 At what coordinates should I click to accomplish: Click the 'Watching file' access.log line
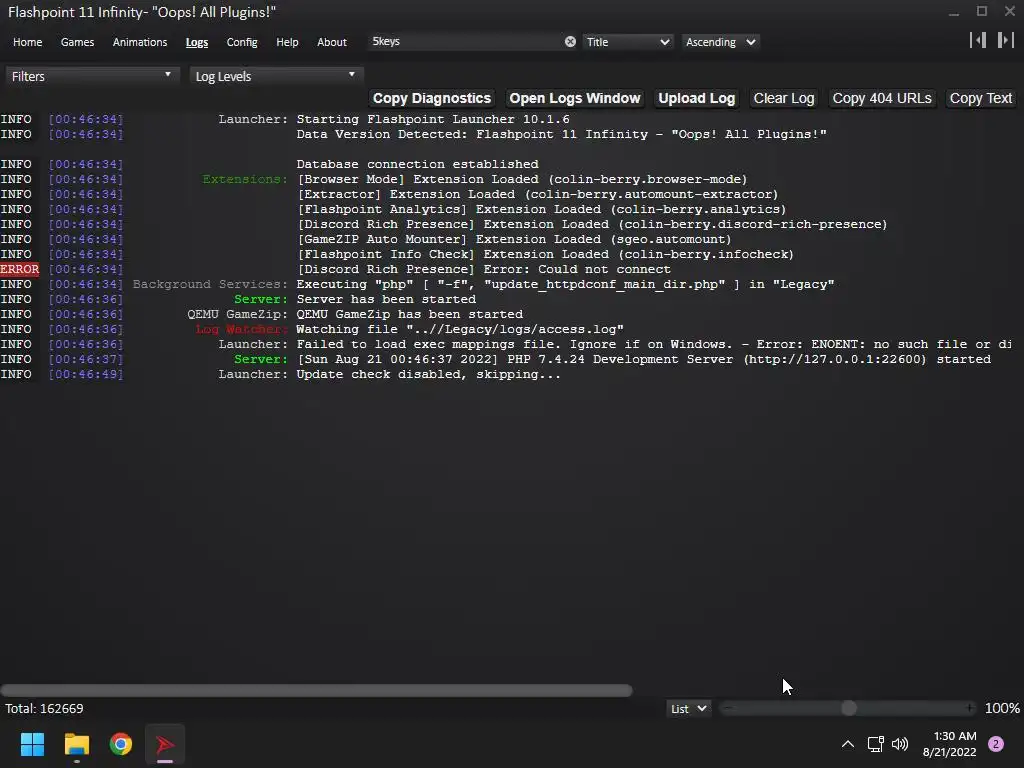[460, 329]
